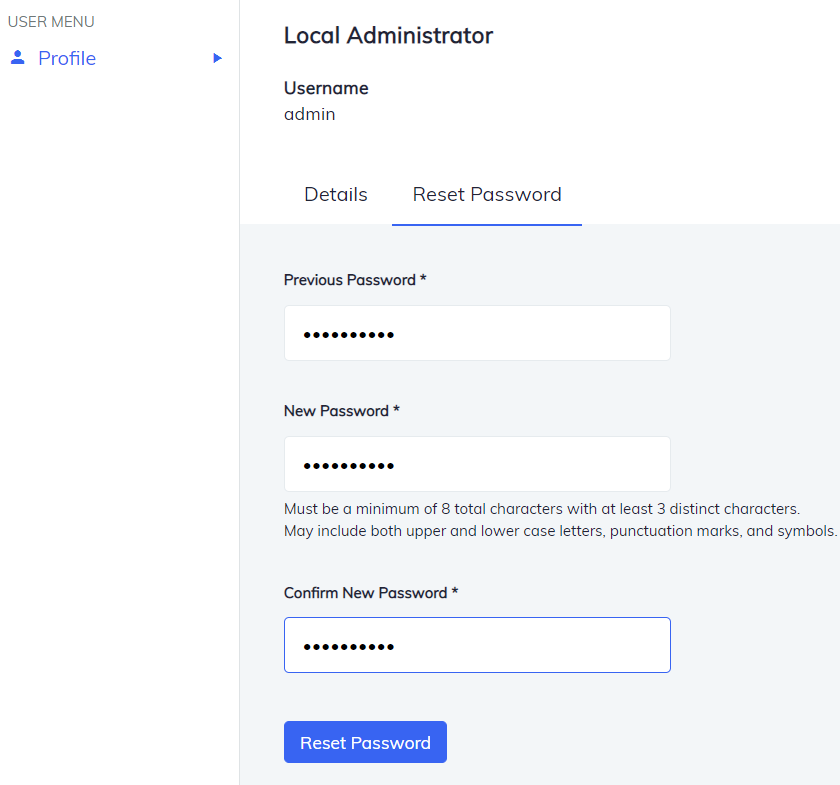Click the admin username text
The width and height of the screenshot is (840, 785).
tap(309, 114)
